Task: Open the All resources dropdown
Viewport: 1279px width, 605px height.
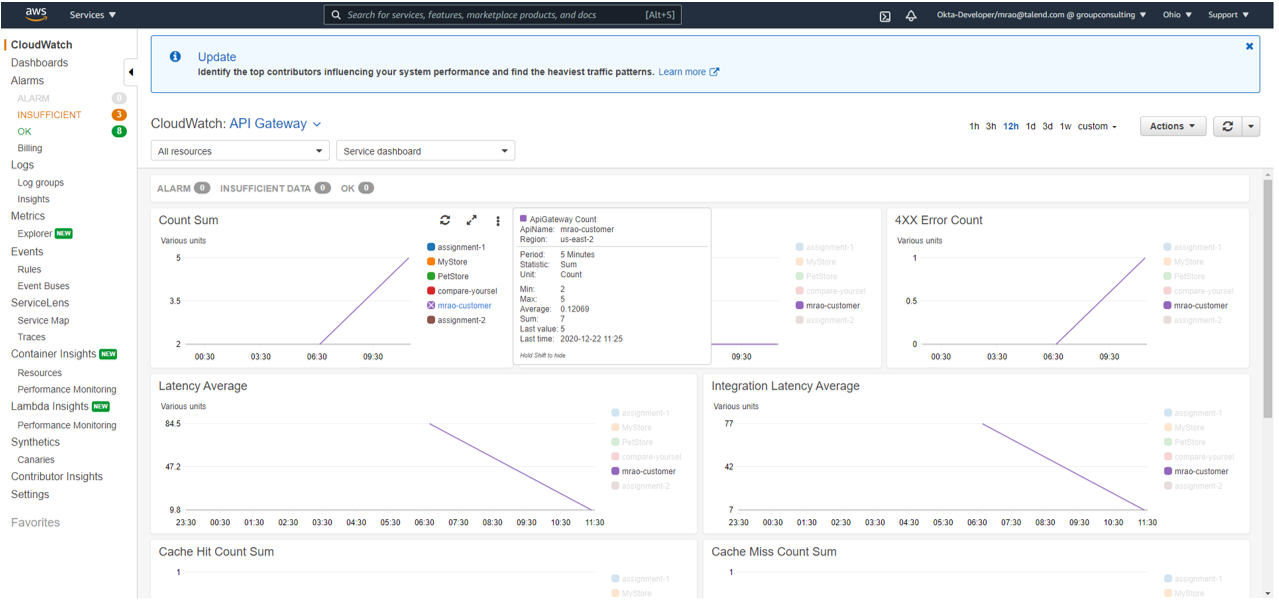Action: coord(239,150)
